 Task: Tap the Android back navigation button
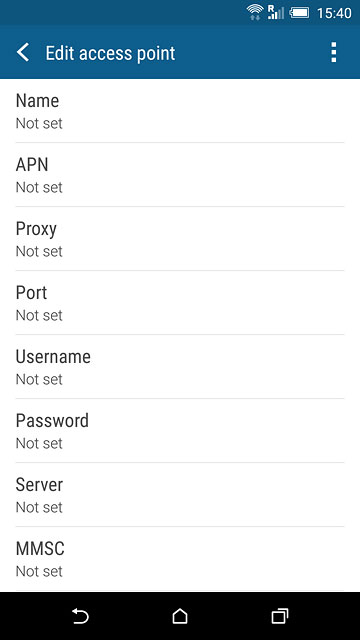(80, 616)
